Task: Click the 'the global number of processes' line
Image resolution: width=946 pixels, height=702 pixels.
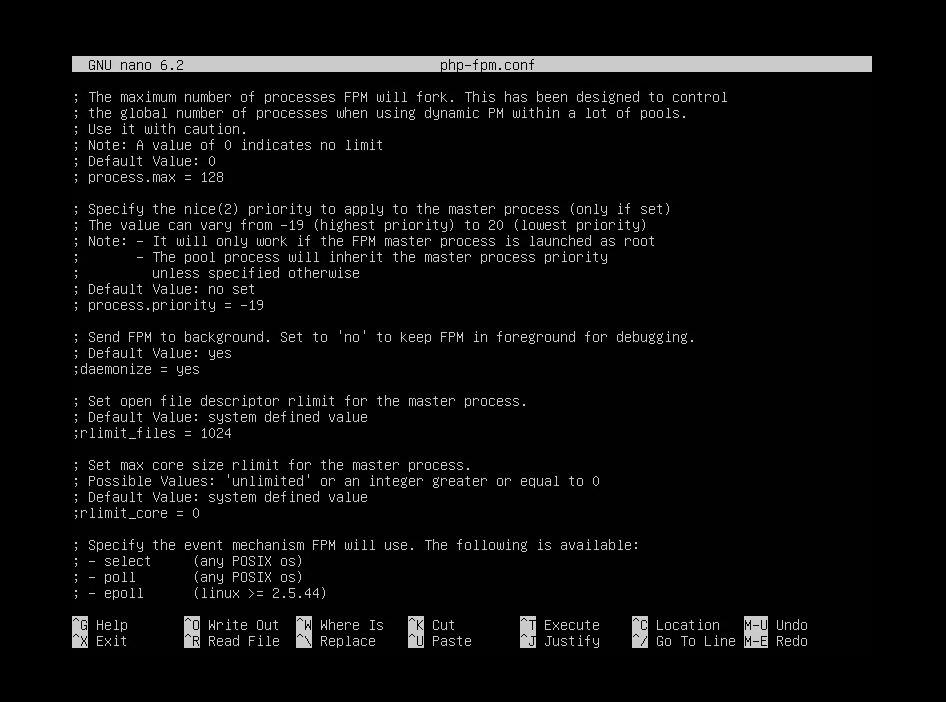Action: (x=380, y=113)
